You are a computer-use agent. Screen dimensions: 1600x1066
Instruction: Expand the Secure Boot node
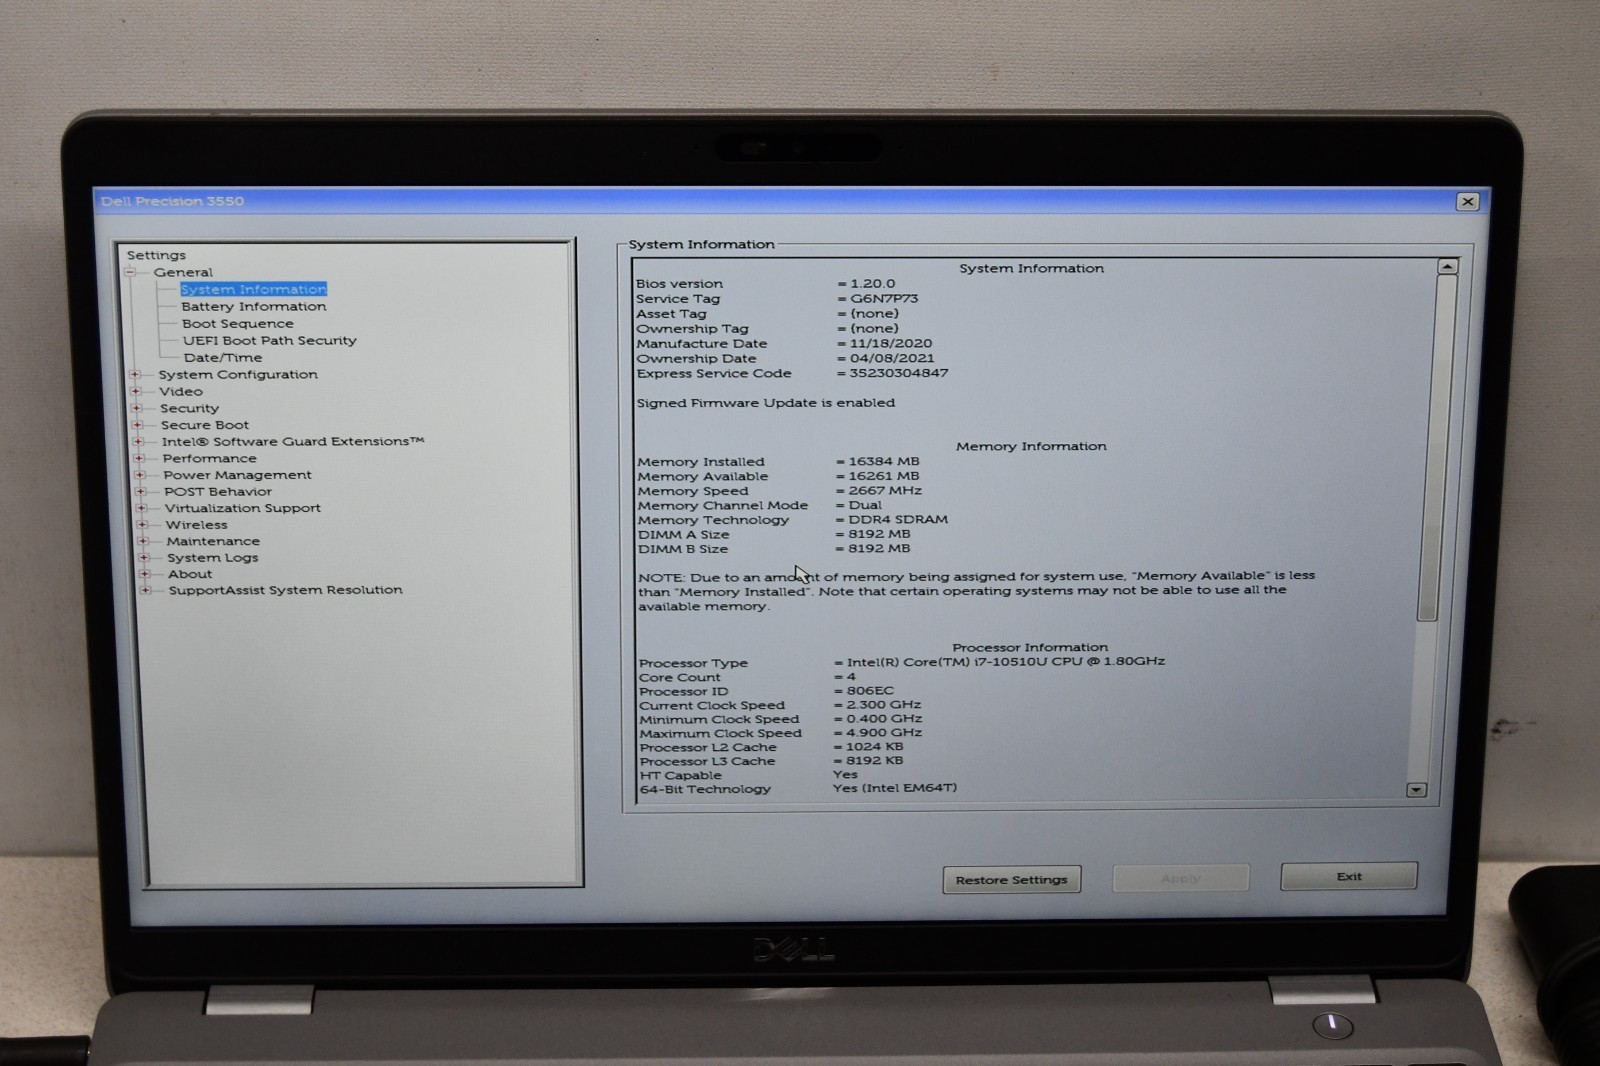coord(138,425)
